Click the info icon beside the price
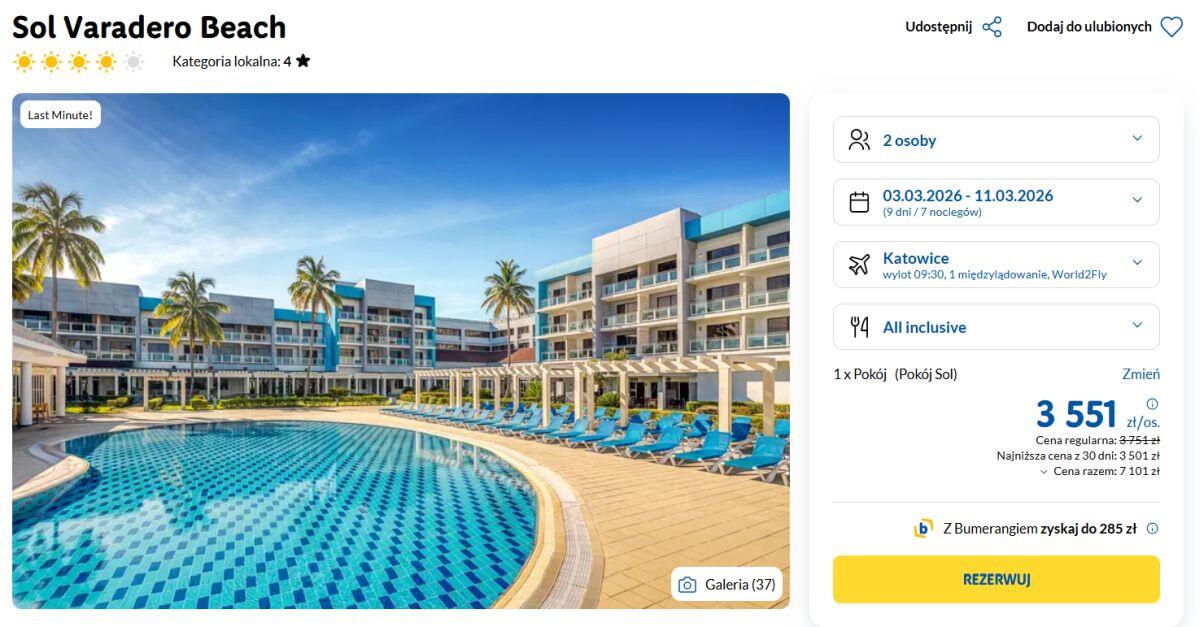The width and height of the screenshot is (1200, 627). point(1152,404)
